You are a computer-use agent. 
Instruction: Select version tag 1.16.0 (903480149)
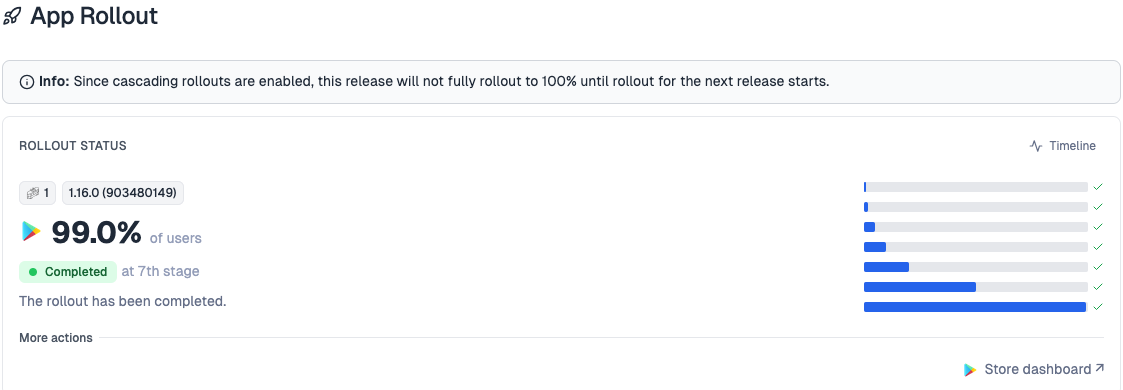tap(122, 193)
